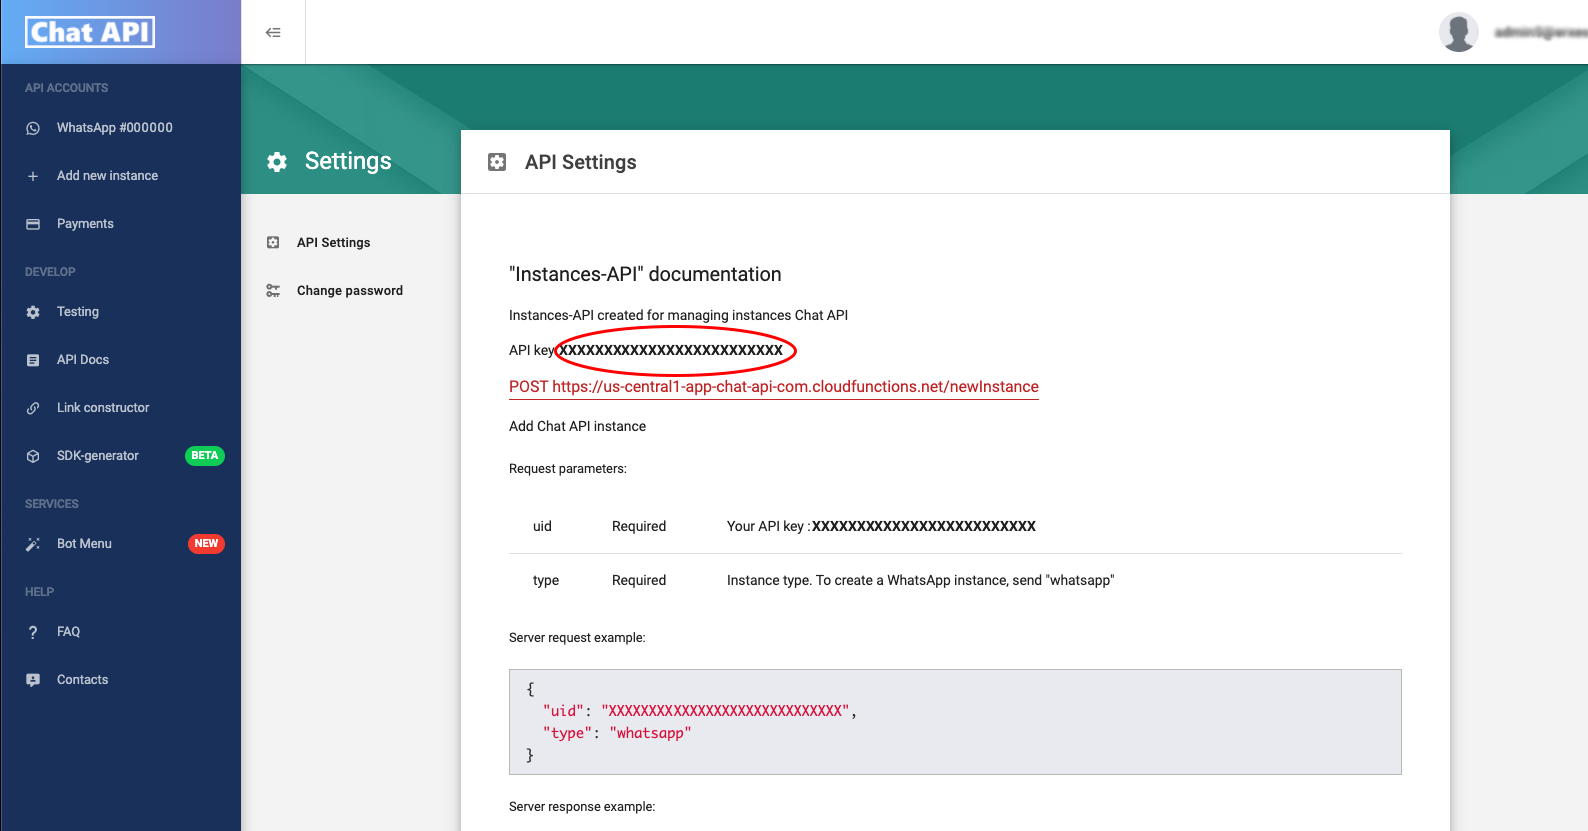Viewport: 1588px width, 831px height.
Task: Collapse the sidebar with the menu toggle icon
Action: point(273,33)
